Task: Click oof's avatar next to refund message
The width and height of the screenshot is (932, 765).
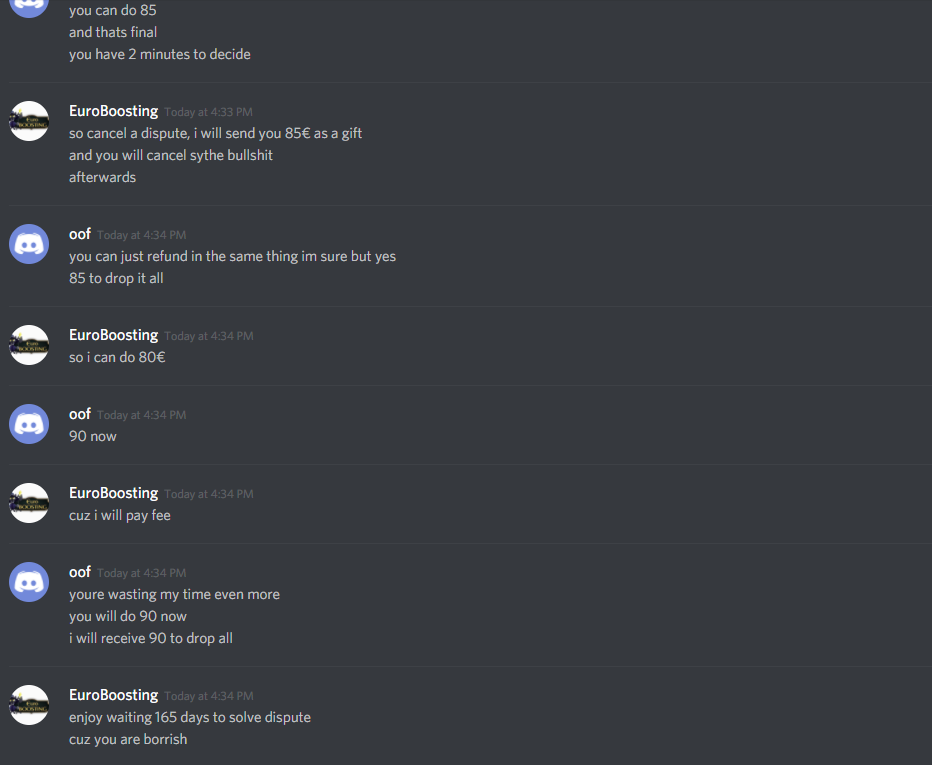Action: (x=29, y=244)
